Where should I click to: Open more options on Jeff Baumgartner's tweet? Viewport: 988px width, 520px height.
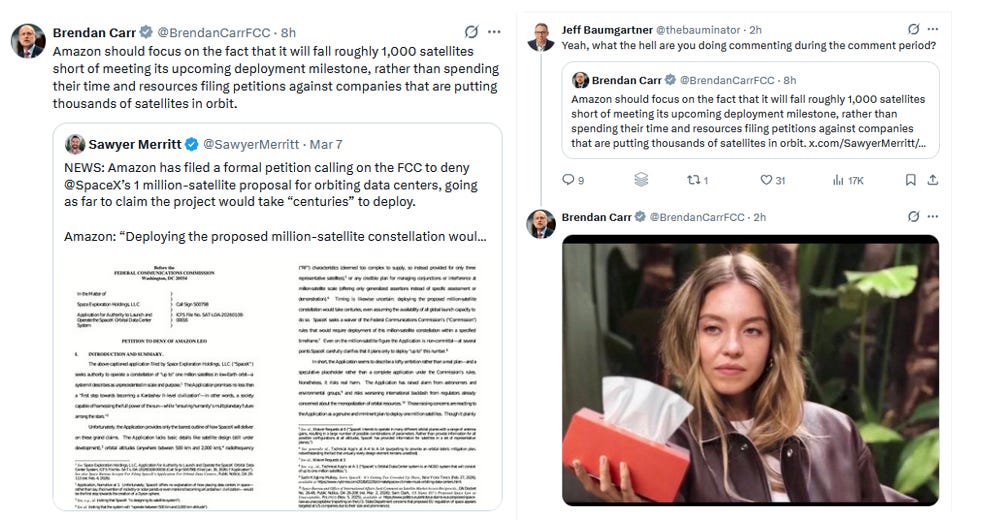933,29
